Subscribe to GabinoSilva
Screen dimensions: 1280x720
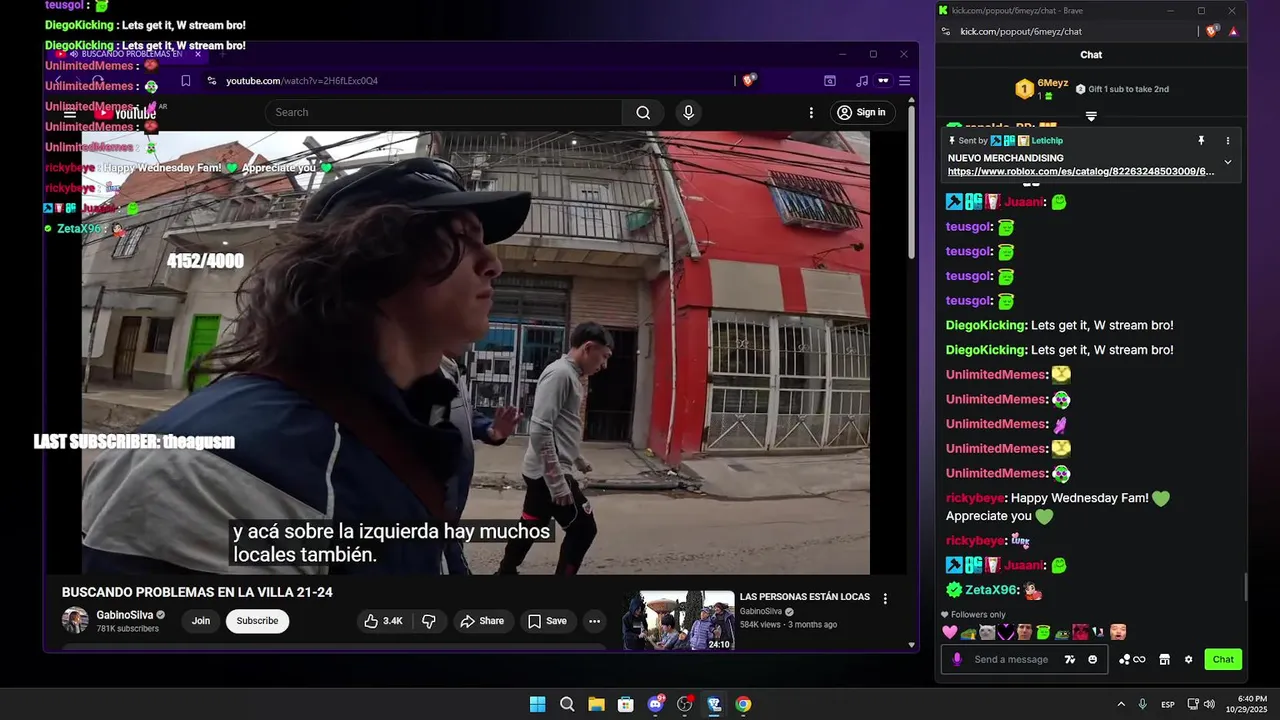coord(257,621)
